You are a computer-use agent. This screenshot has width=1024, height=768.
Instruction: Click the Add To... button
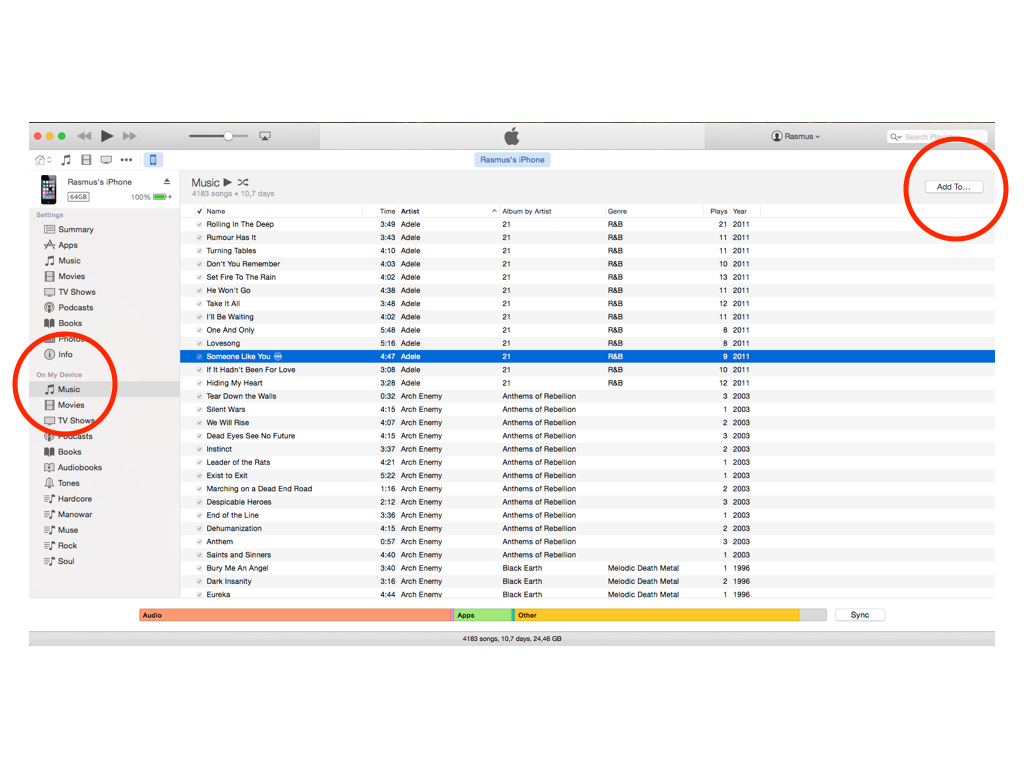pyautogui.click(x=953, y=187)
